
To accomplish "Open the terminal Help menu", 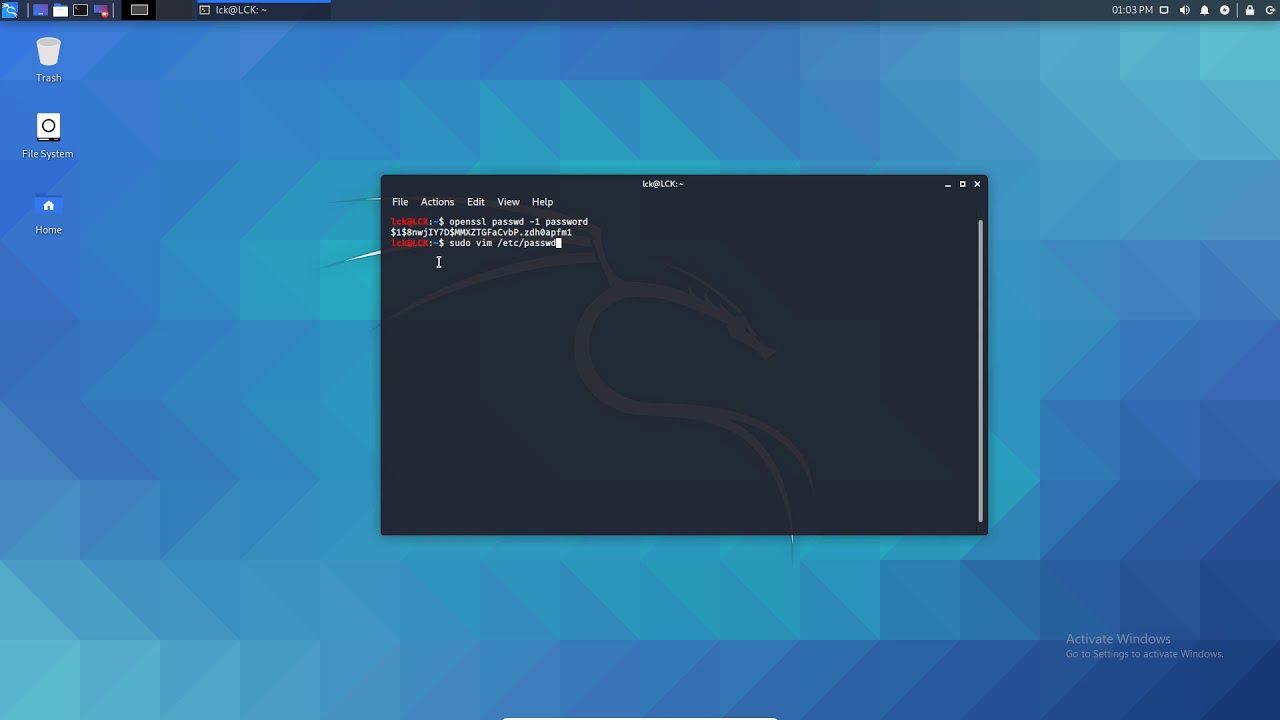I will (x=542, y=202).
